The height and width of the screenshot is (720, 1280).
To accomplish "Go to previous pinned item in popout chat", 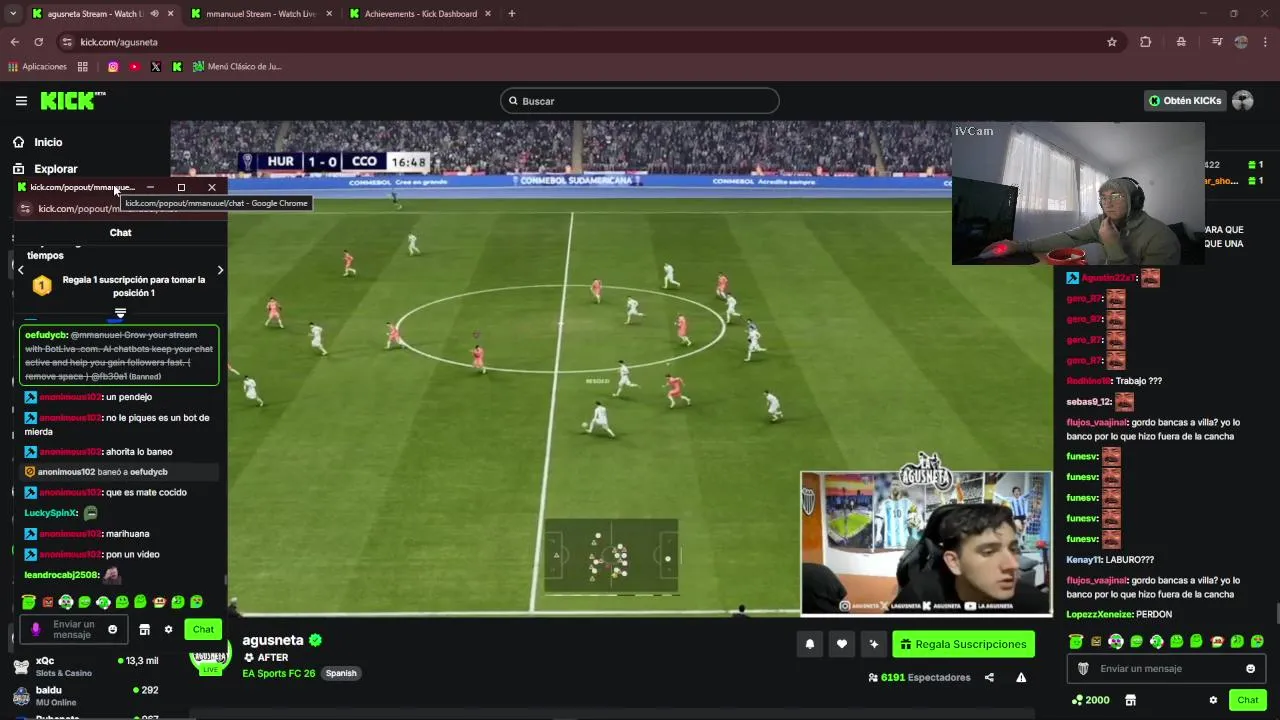I will 20,270.
